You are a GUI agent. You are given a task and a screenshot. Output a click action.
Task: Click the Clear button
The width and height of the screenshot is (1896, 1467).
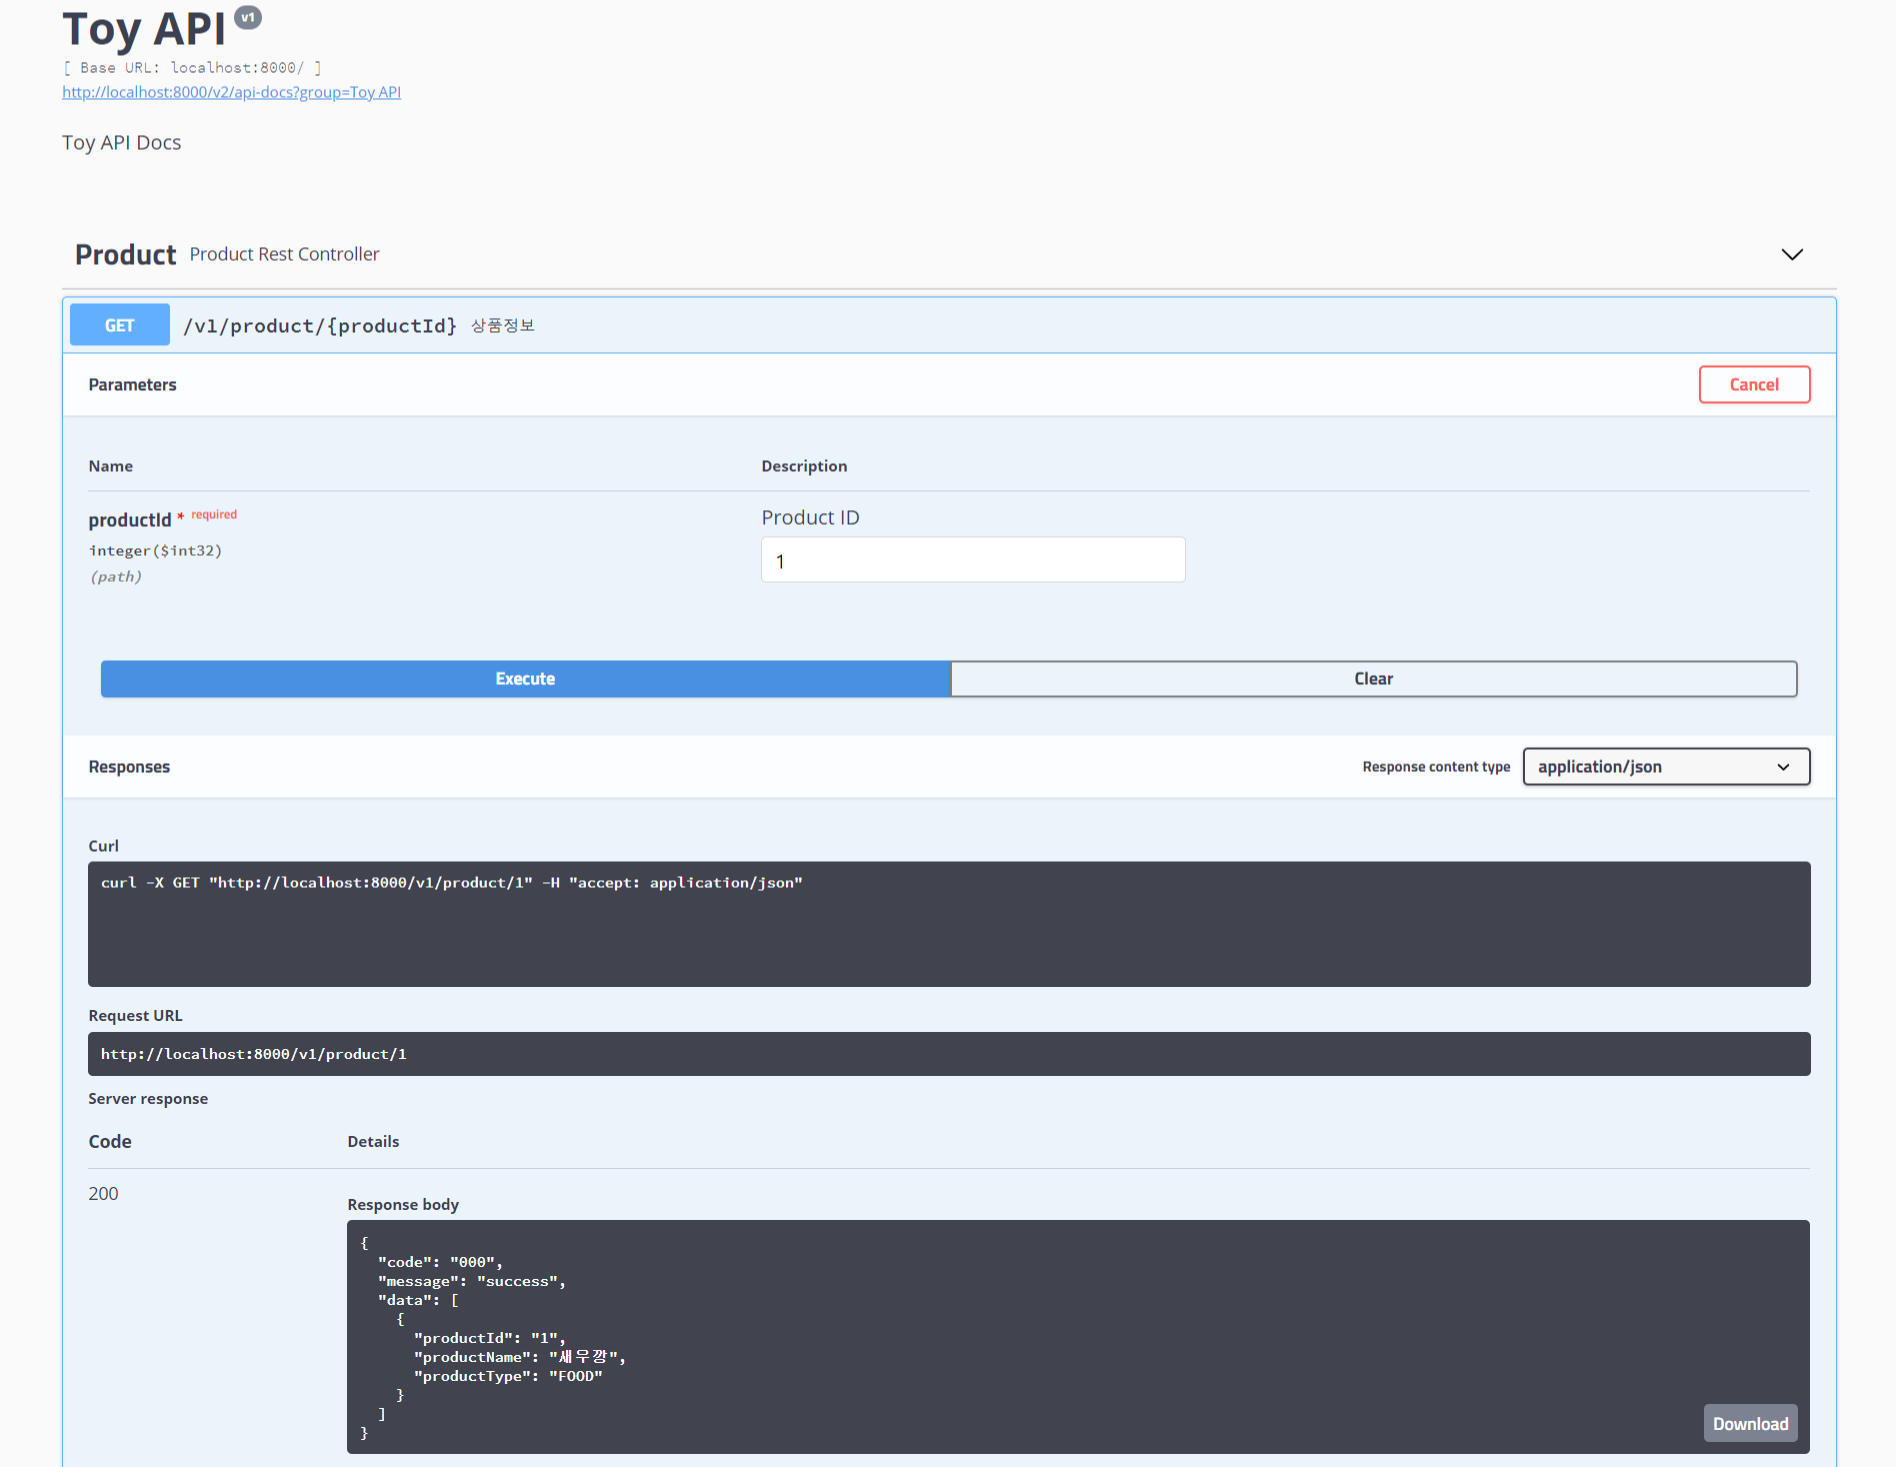coord(1373,679)
